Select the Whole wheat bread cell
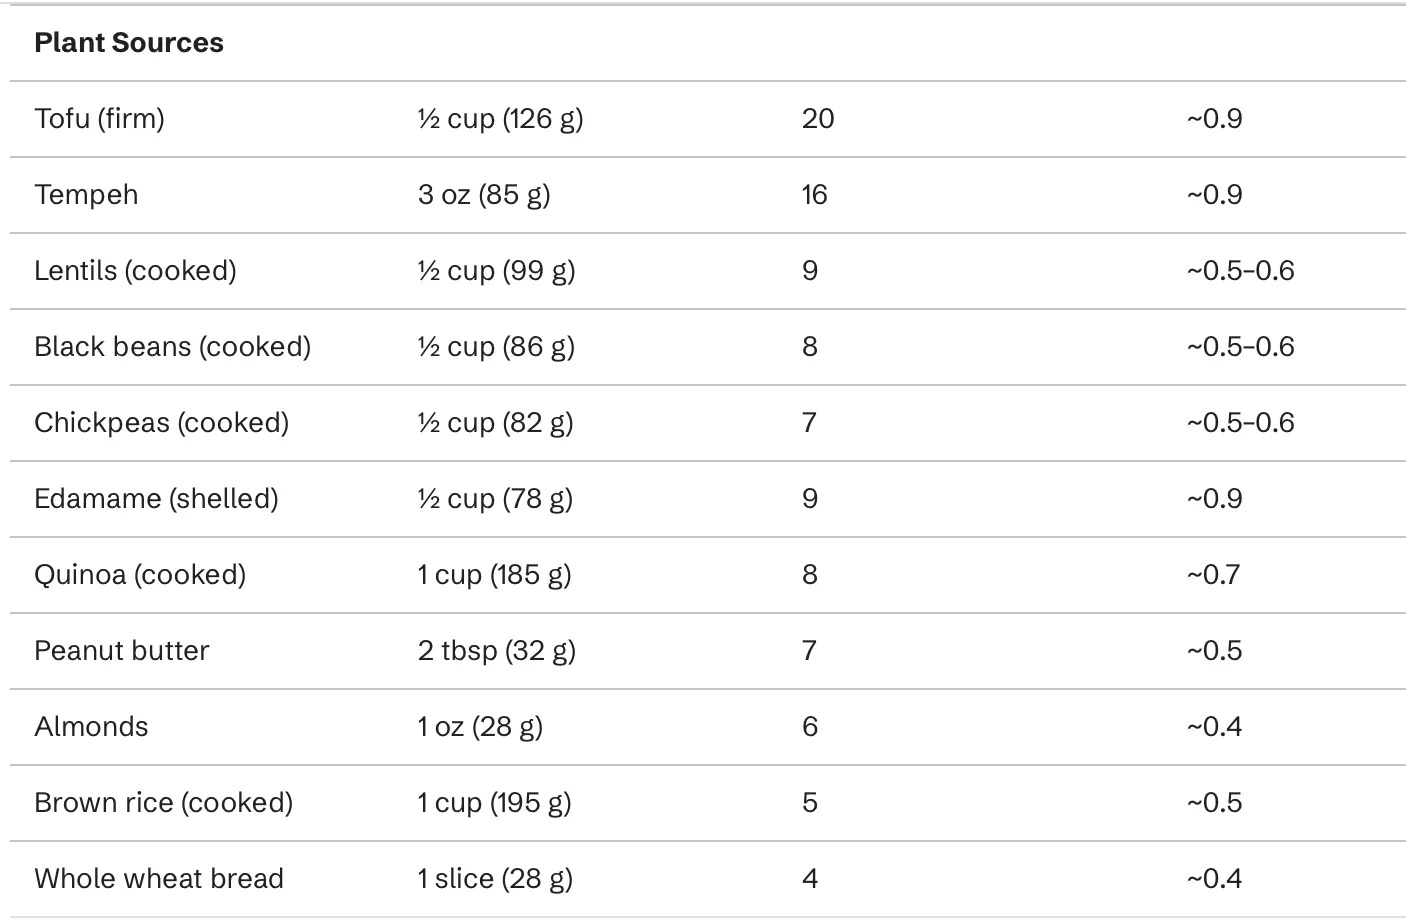The width and height of the screenshot is (1406, 920). (159, 879)
